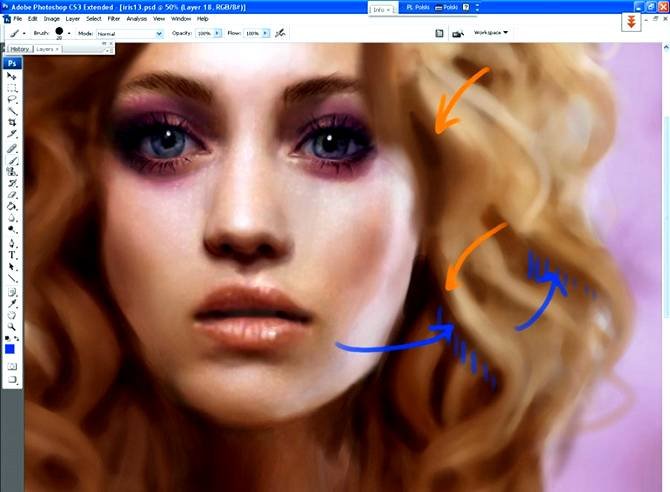Select the Crop tool

pyautogui.click(x=11, y=122)
